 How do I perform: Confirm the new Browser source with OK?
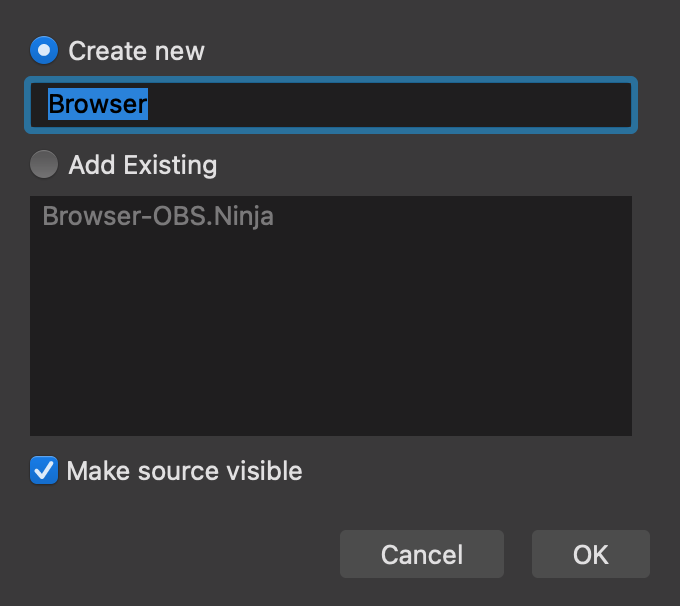(591, 554)
